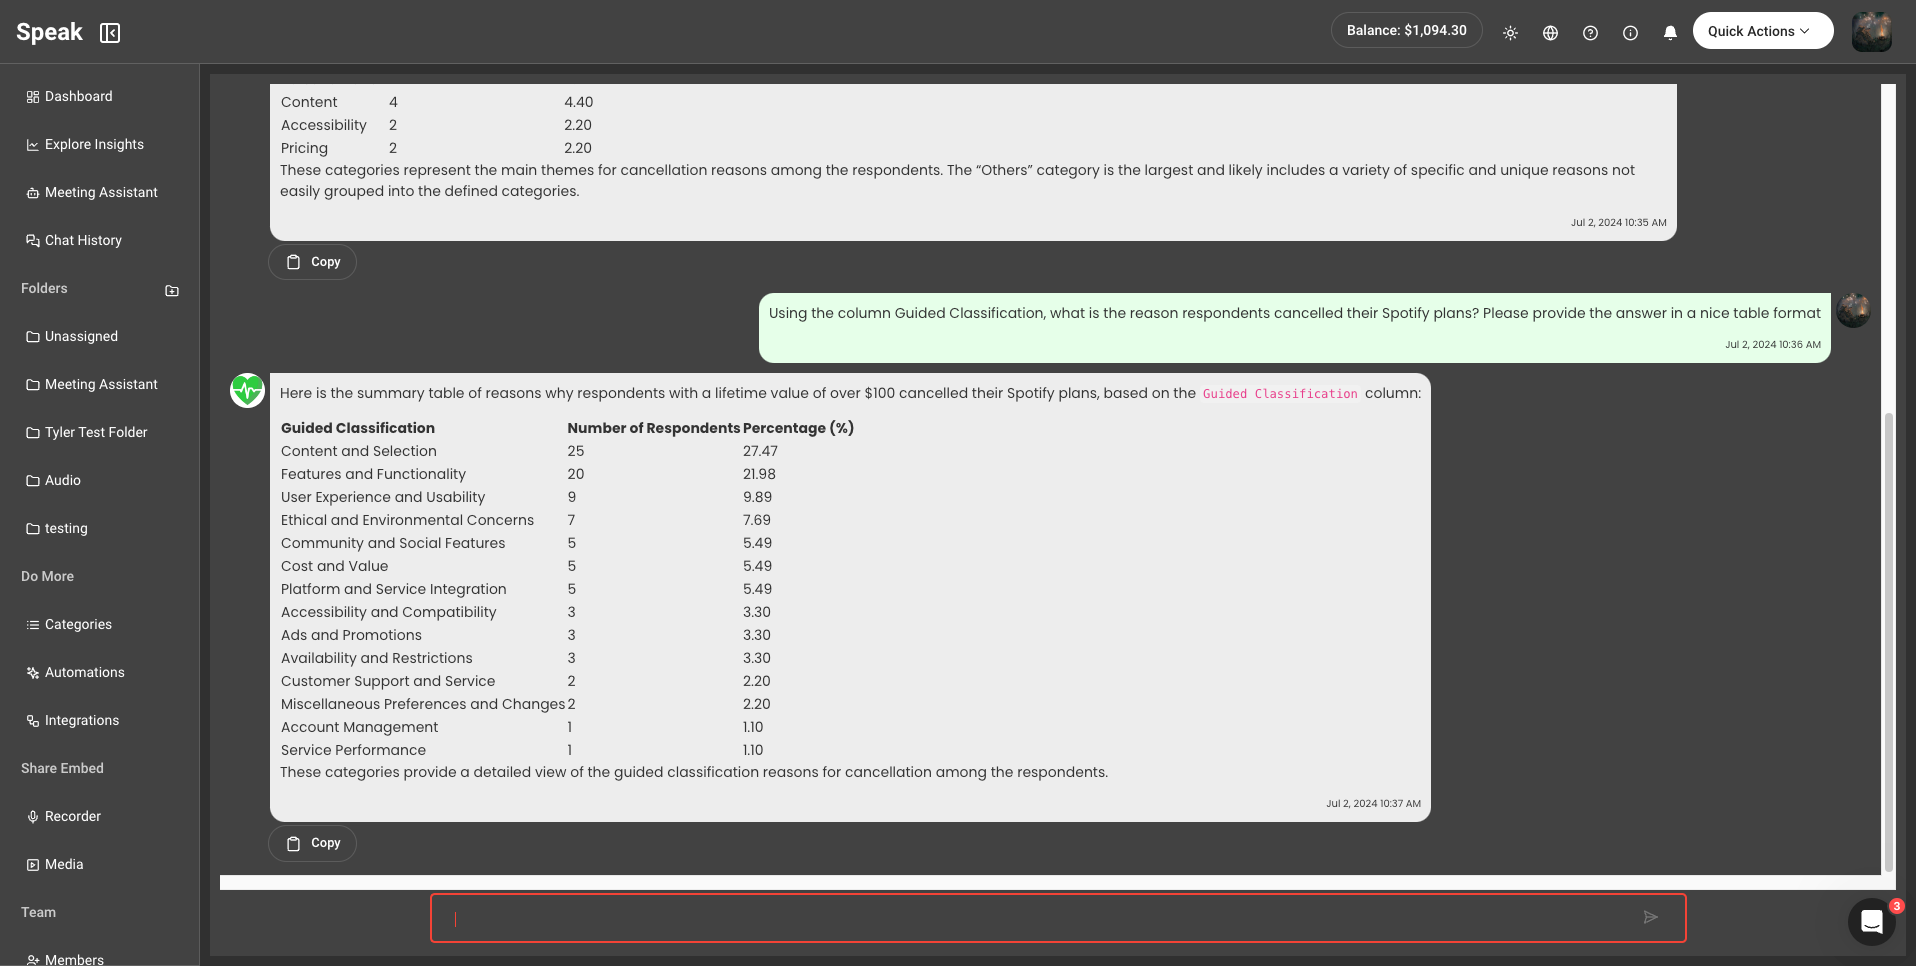Open the user profile avatar menu
The width and height of the screenshot is (1916, 966).
(1871, 32)
